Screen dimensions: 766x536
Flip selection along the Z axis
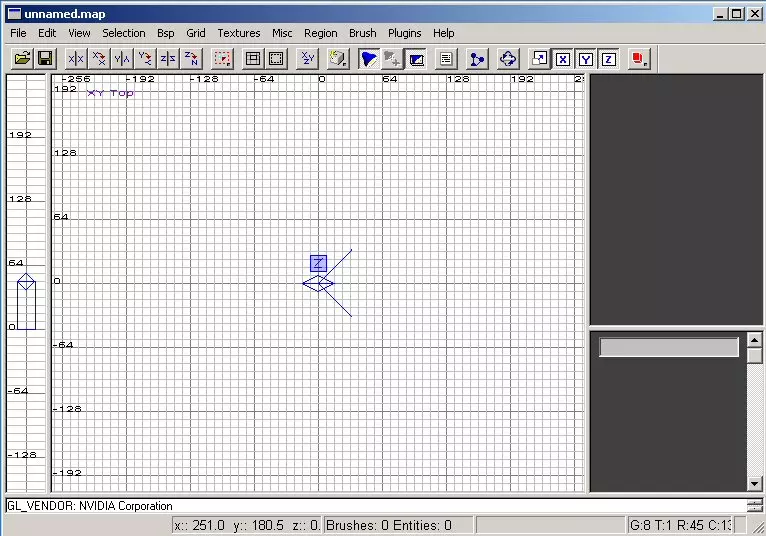point(168,59)
